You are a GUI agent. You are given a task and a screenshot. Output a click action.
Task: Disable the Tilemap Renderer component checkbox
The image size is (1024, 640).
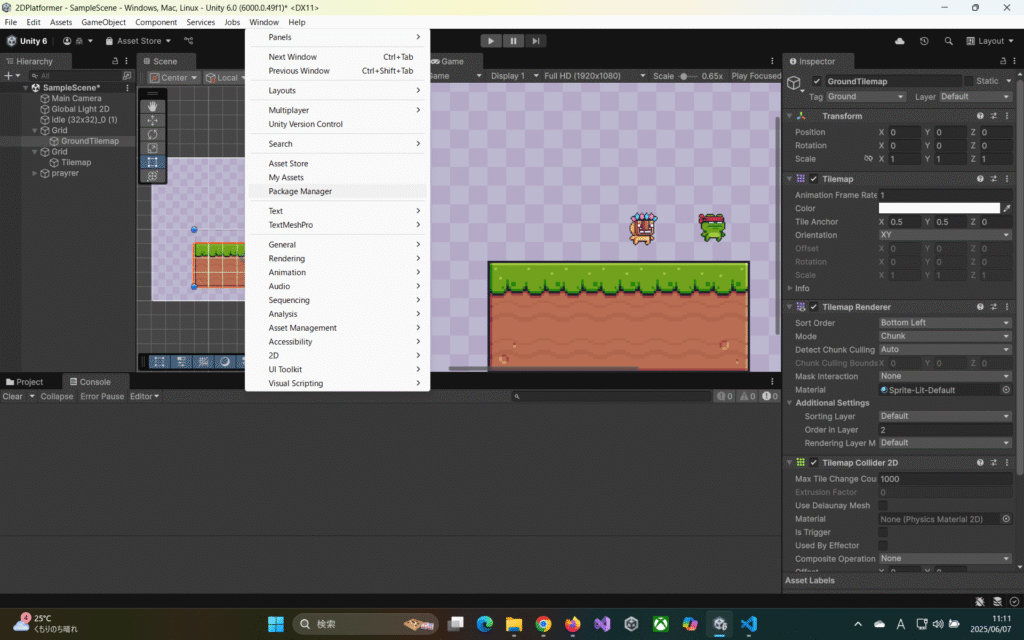814,306
